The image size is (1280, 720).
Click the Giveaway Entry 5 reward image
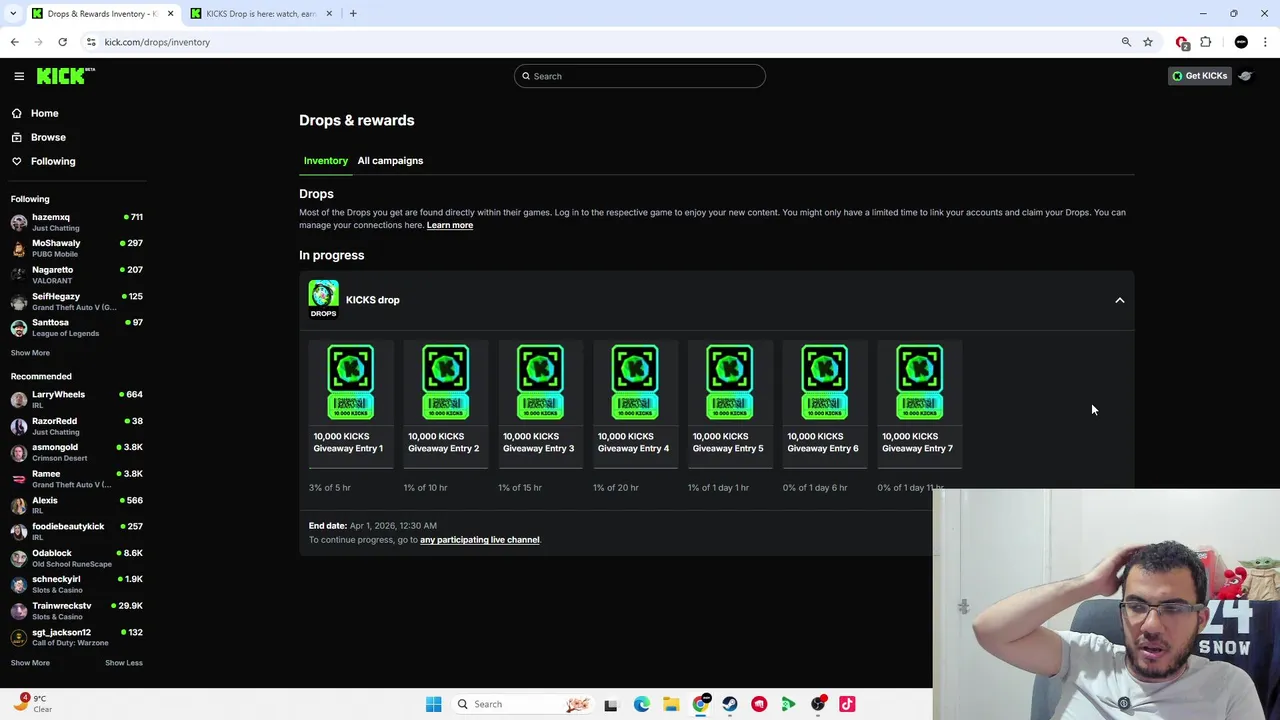pos(730,382)
